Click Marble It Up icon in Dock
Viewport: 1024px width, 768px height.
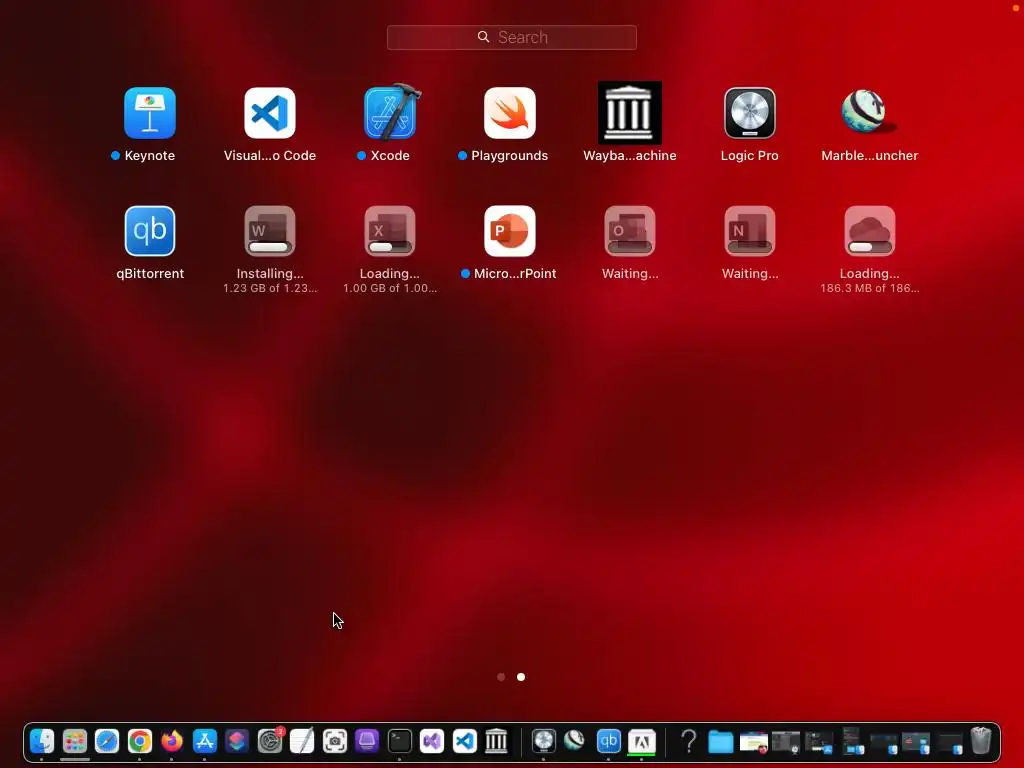click(575, 740)
